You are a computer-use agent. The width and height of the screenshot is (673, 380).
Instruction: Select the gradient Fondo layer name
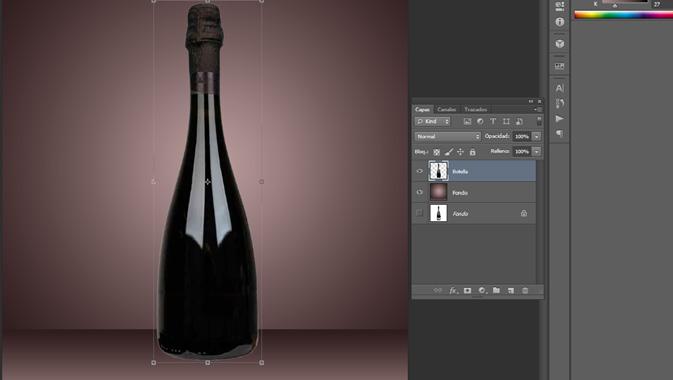(x=460, y=193)
